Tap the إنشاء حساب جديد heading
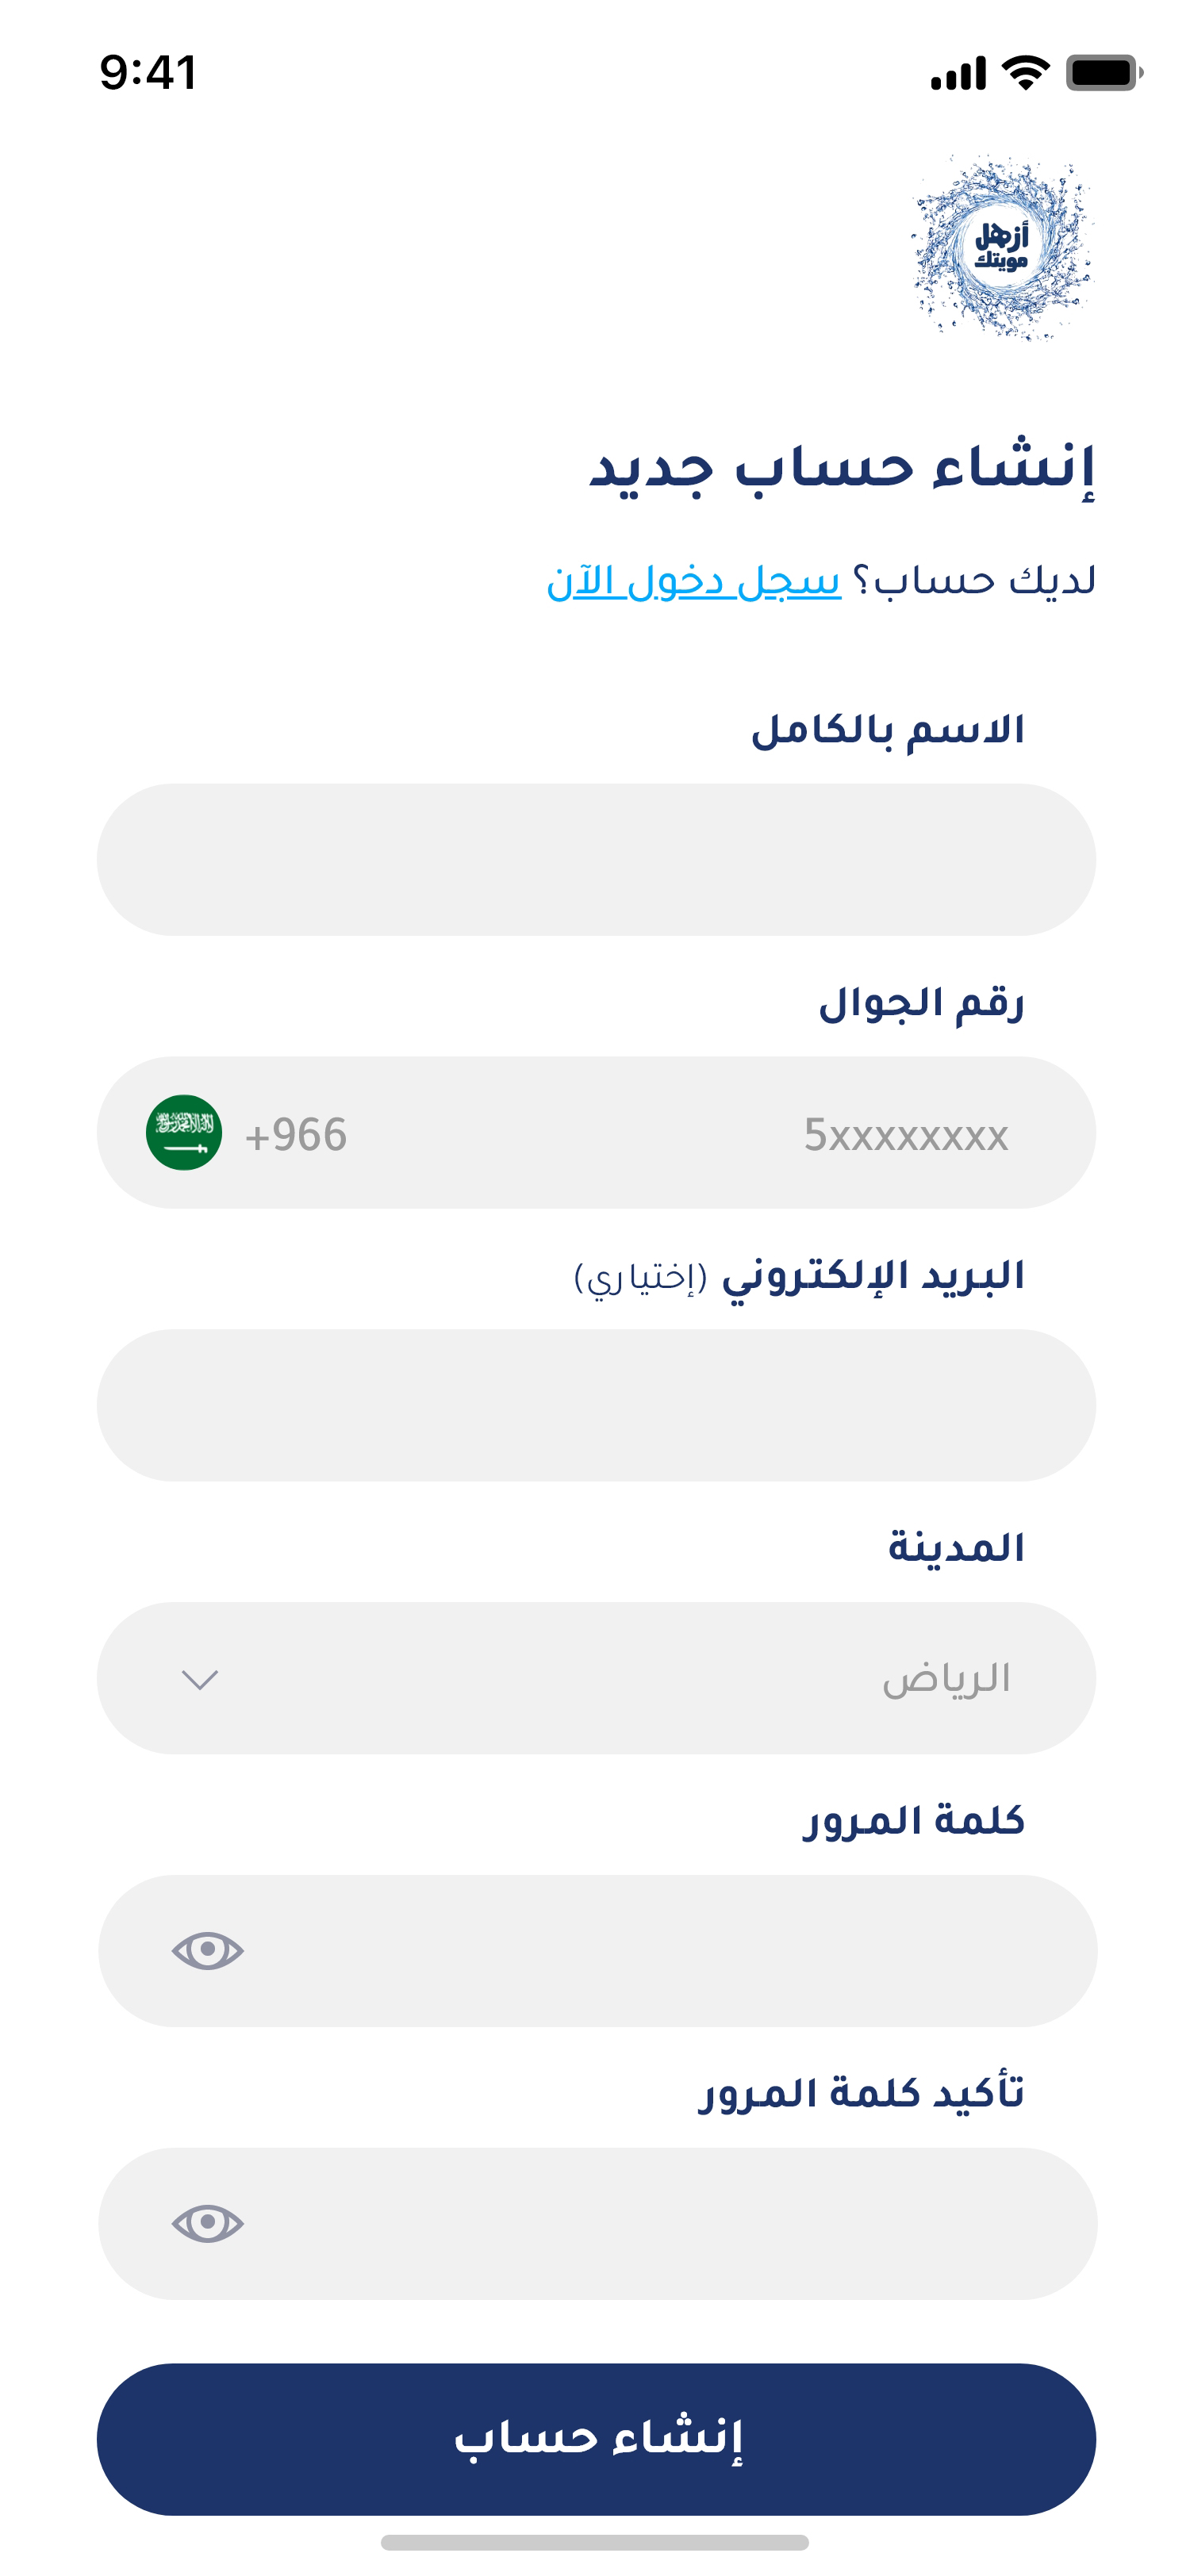1190x2576 pixels. coord(842,468)
